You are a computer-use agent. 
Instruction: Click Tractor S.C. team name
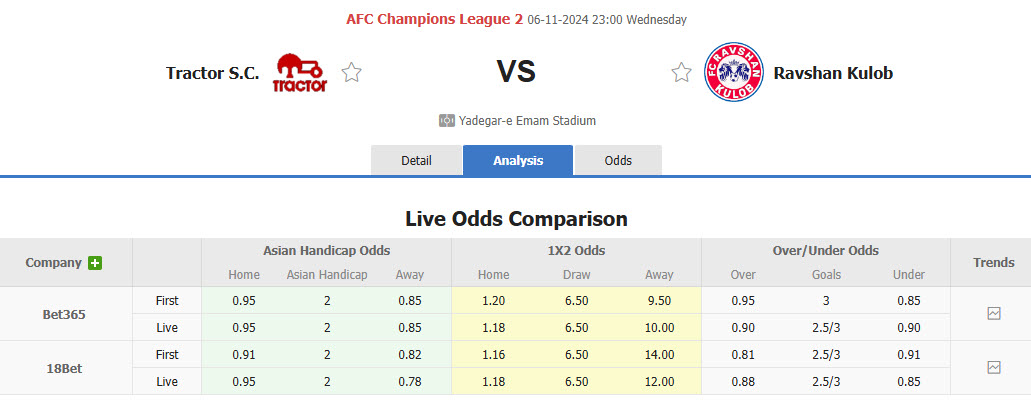(x=212, y=72)
